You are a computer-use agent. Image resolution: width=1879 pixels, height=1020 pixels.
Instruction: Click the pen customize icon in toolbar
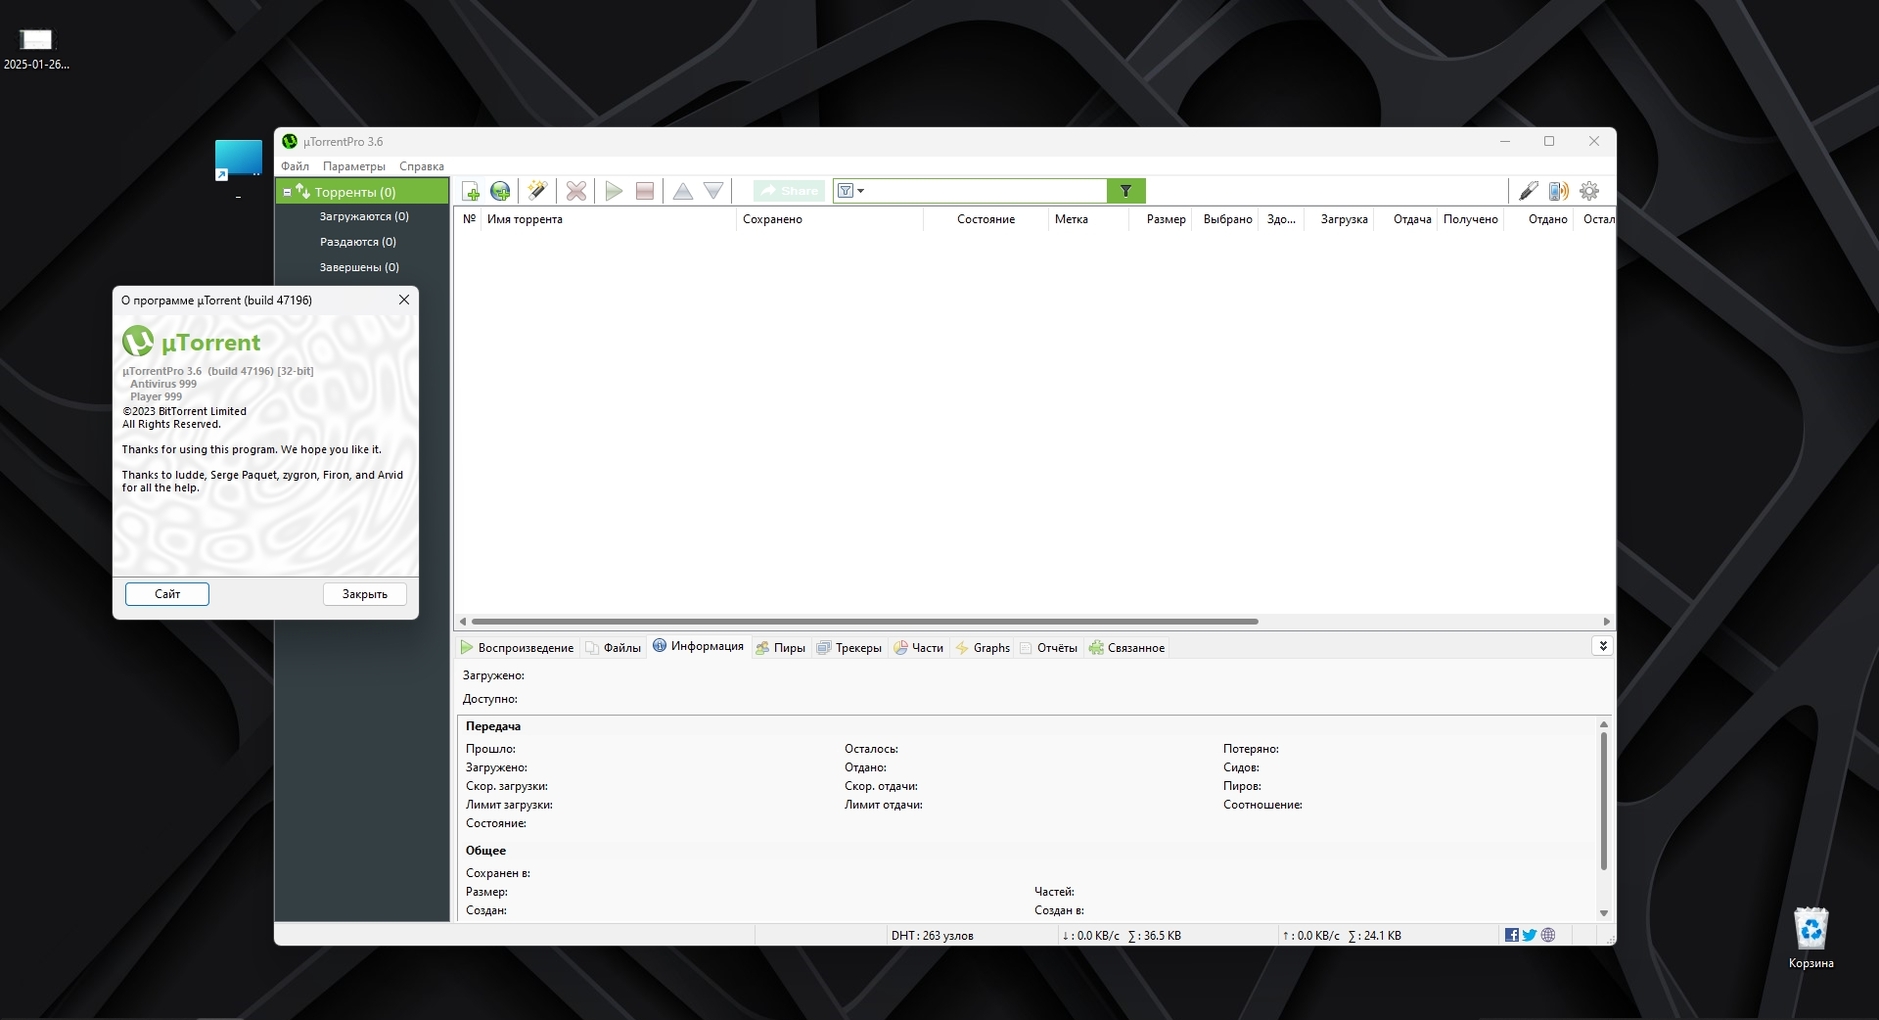click(x=1528, y=191)
